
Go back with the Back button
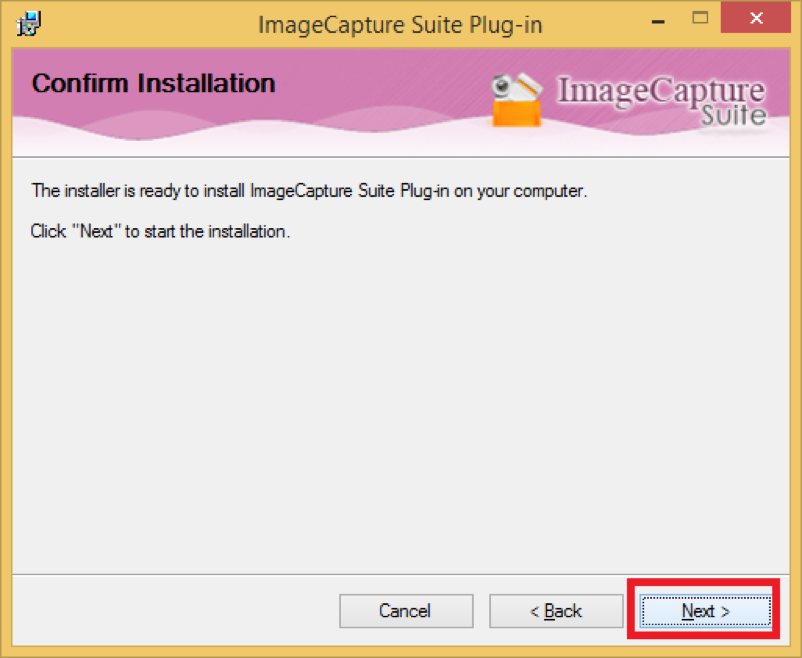coord(556,611)
